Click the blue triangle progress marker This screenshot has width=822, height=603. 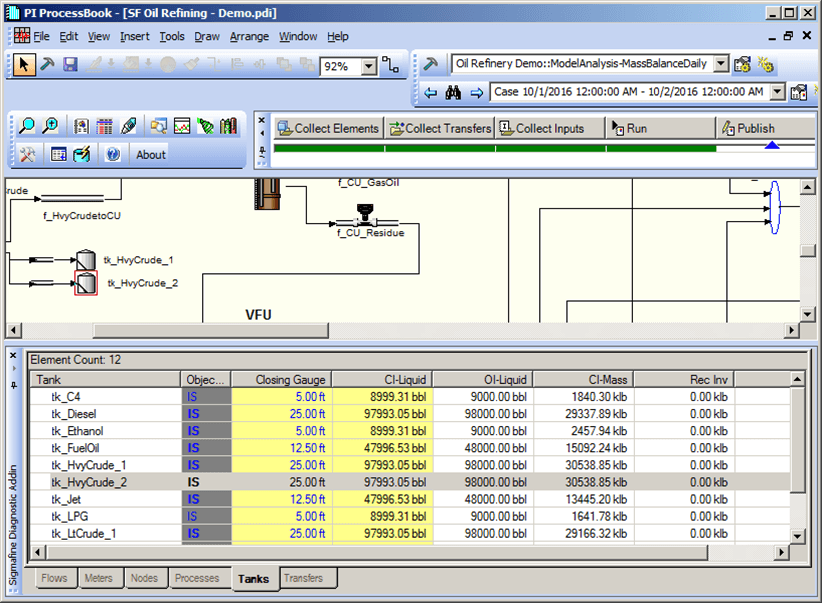[771, 146]
